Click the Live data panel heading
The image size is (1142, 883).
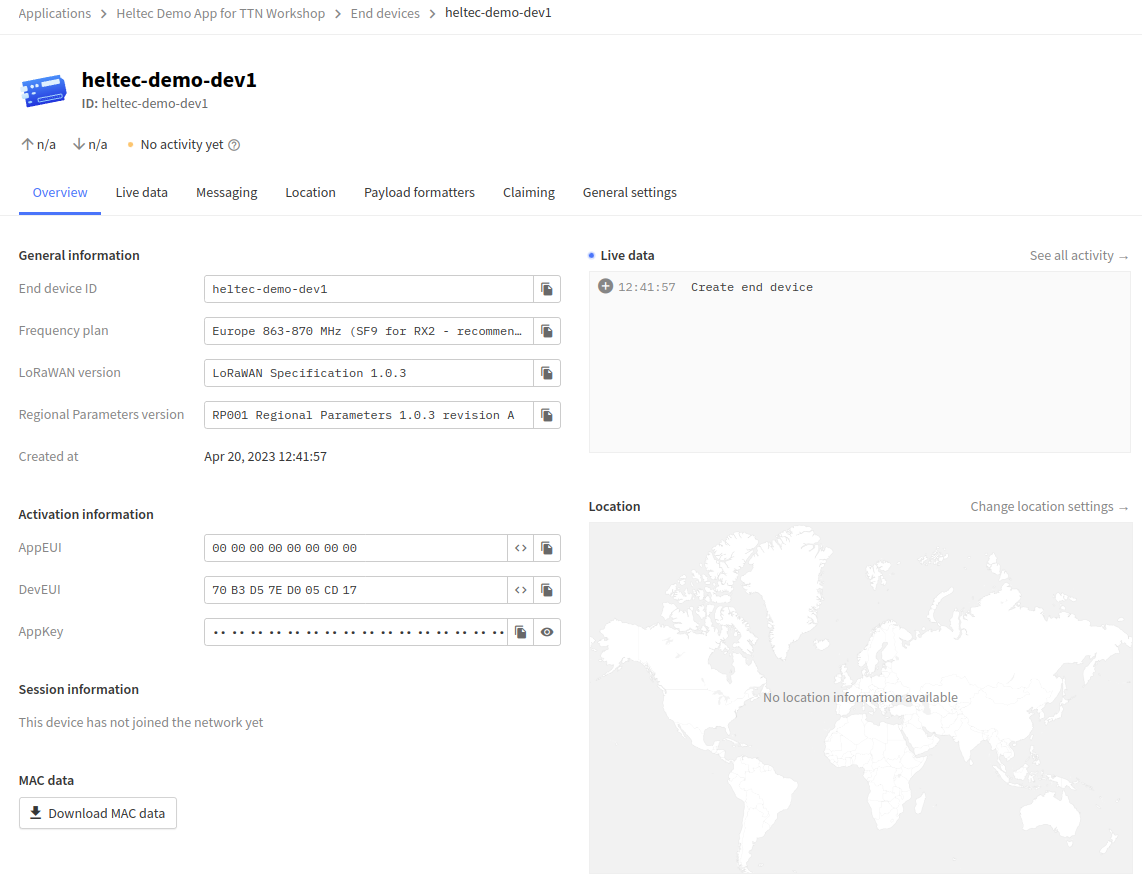coord(627,256)
